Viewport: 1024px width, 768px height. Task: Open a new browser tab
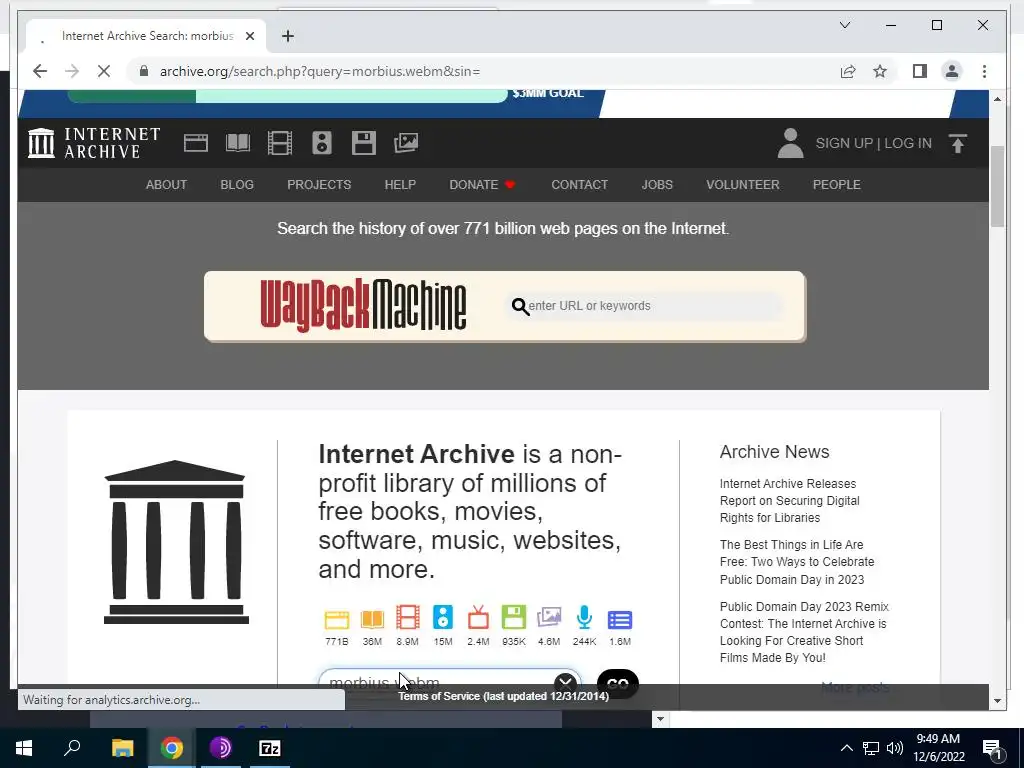click(288, 36)
